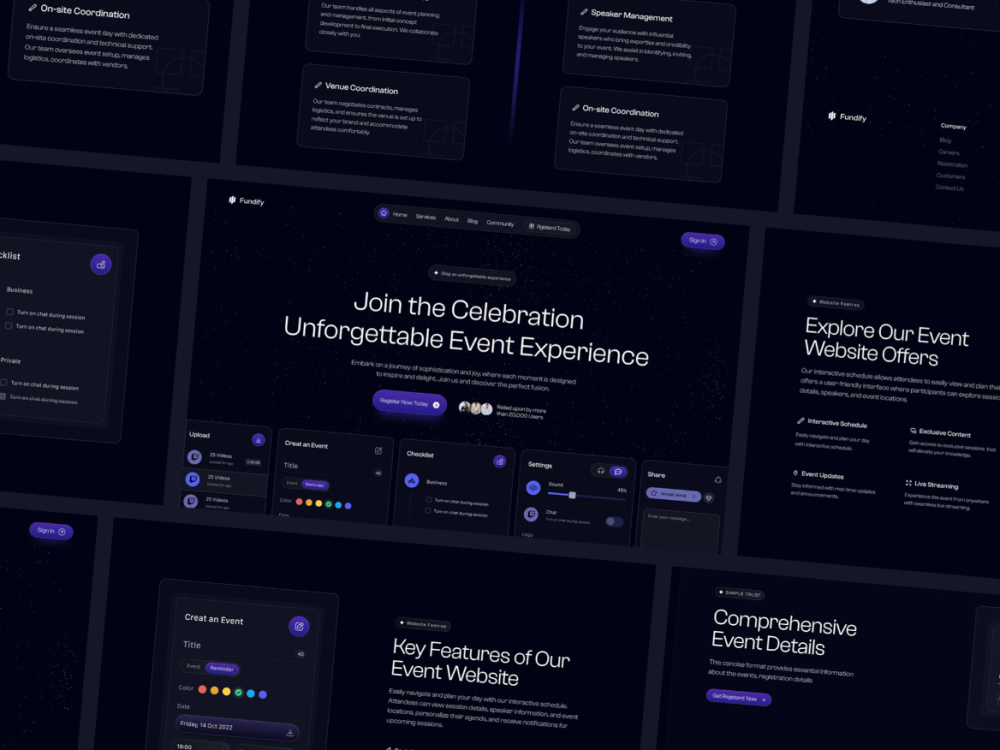Click the pencil icon next to Venue Coordination
The width and height of the screenshot is (1000, 750).
click(318, 85)
